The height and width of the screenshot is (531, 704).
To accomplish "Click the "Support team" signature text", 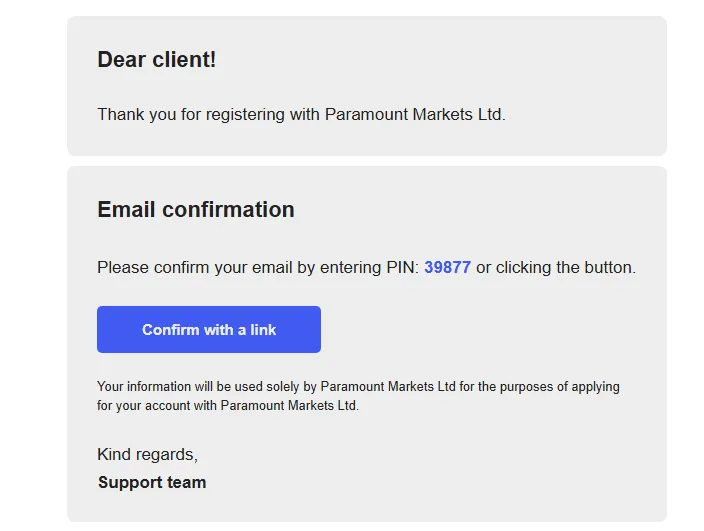I will [x=152, y=483].
